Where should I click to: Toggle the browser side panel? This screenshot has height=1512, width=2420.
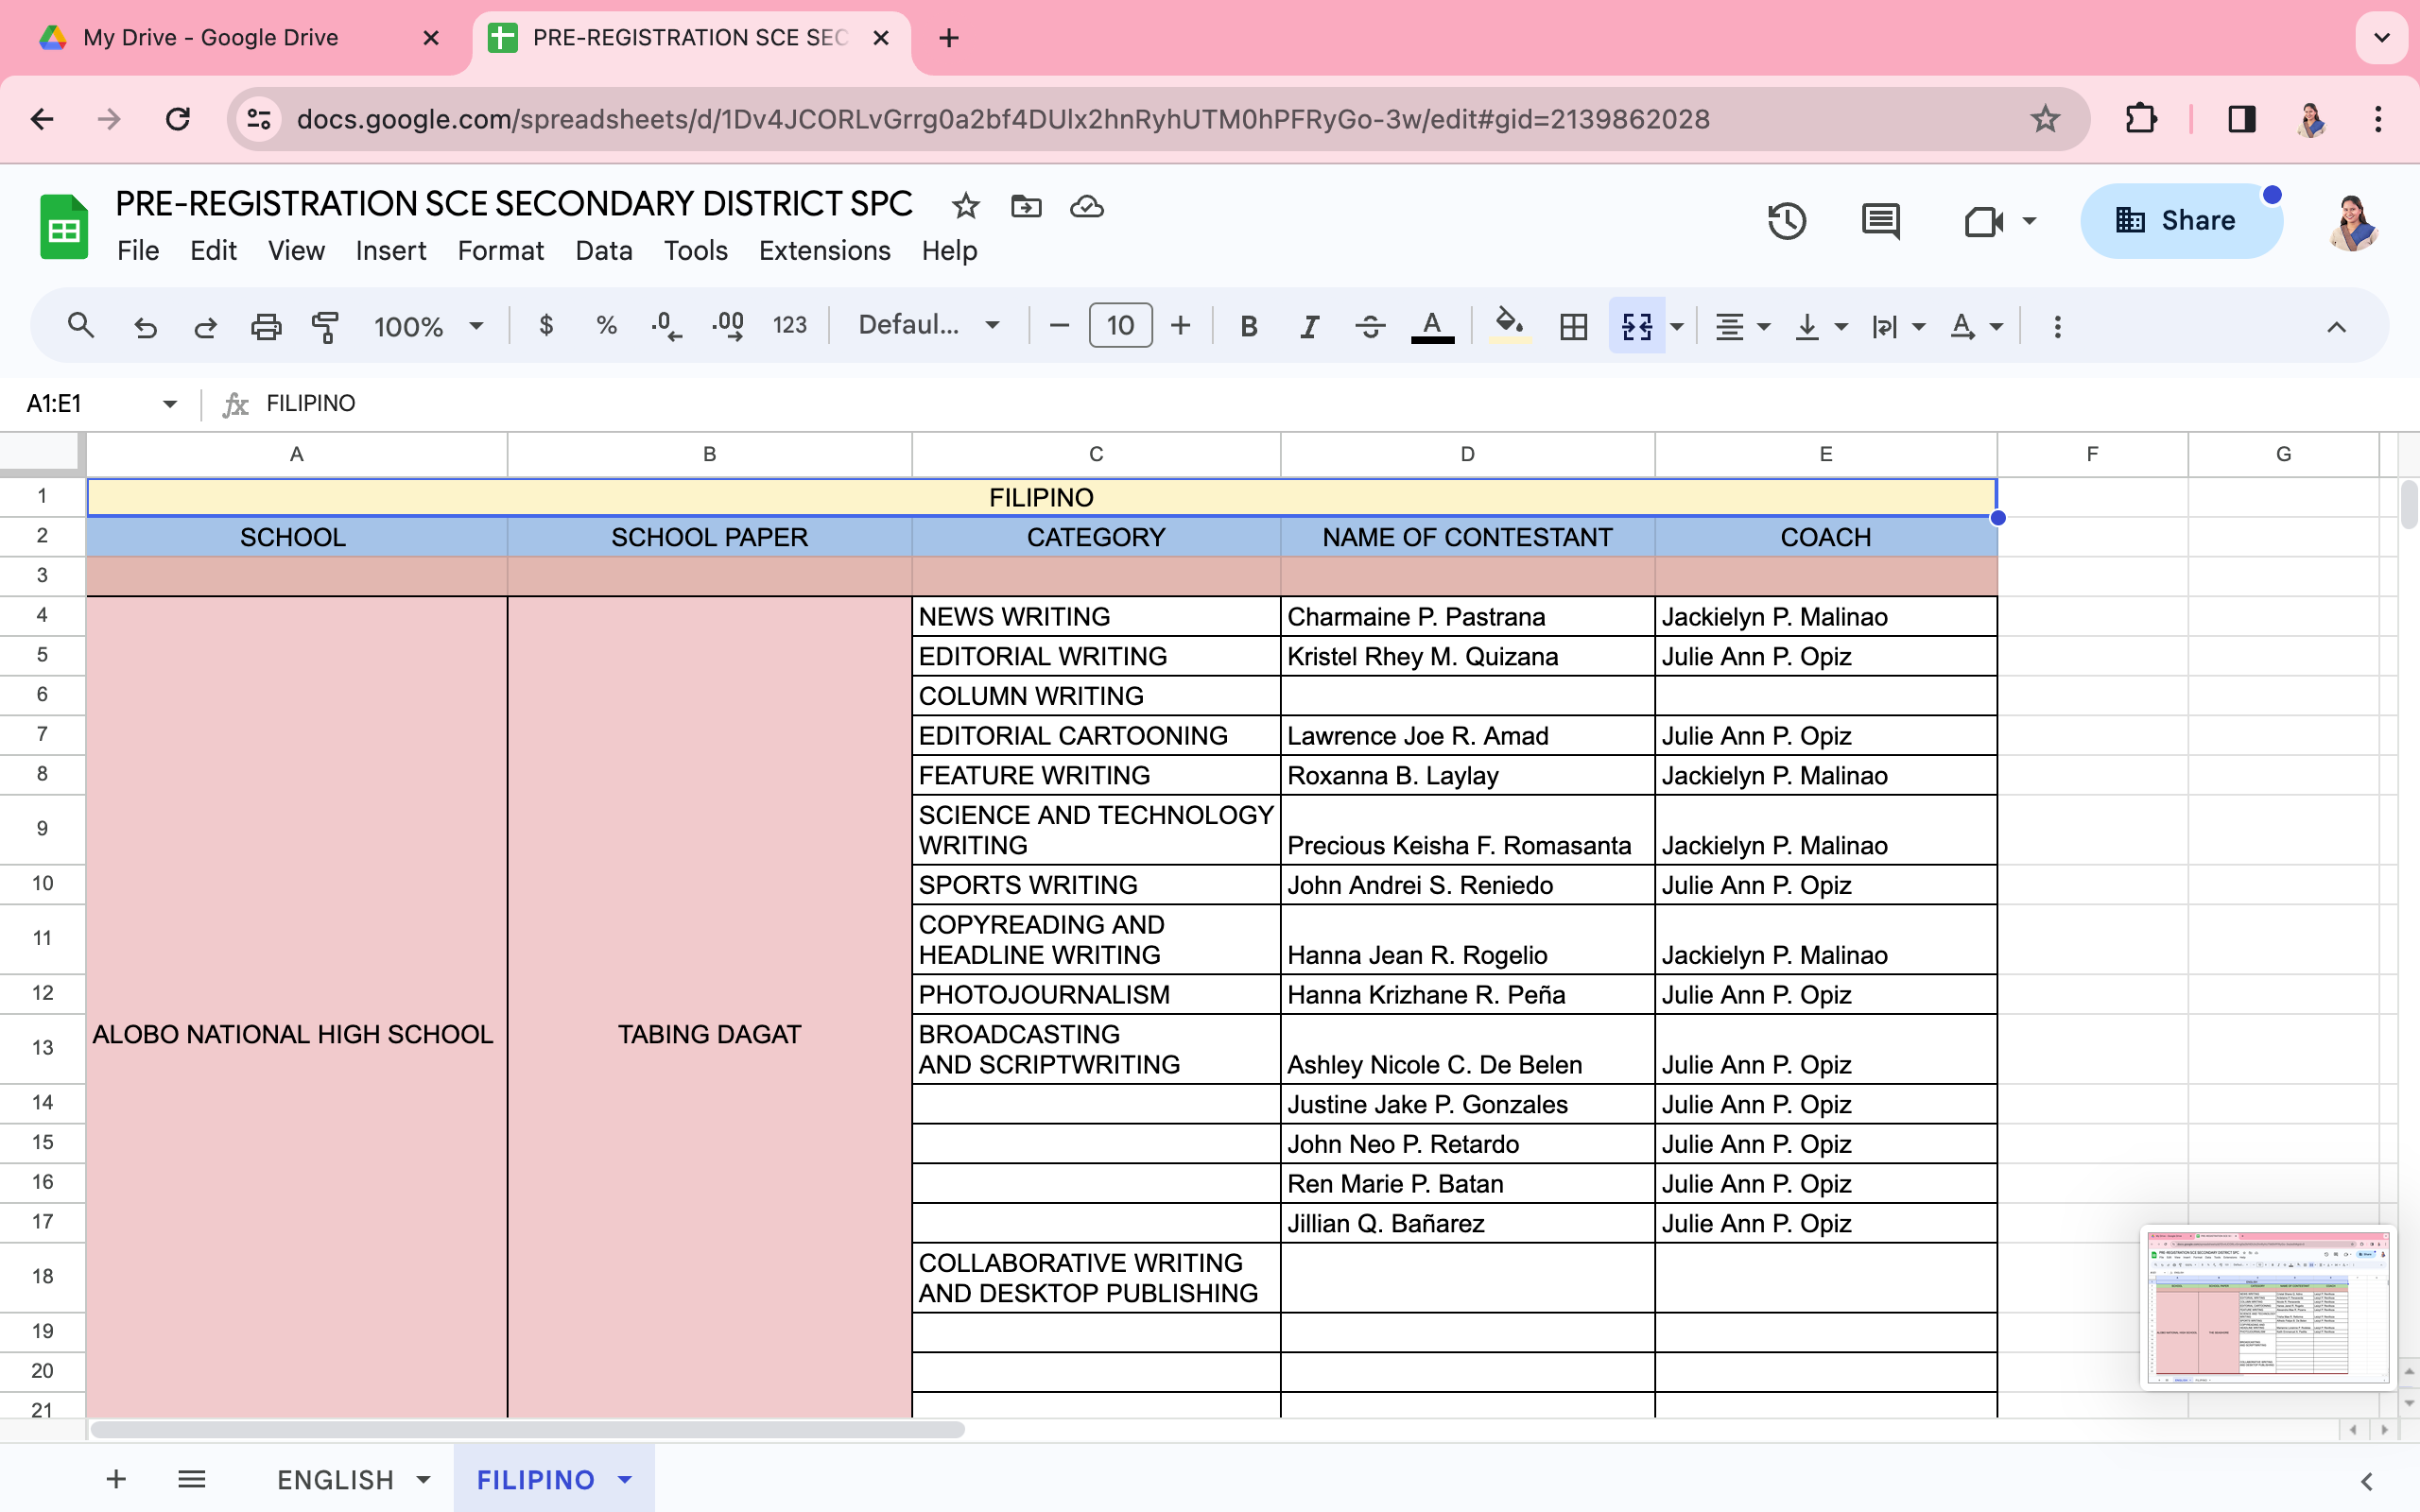click(2242, 119)
